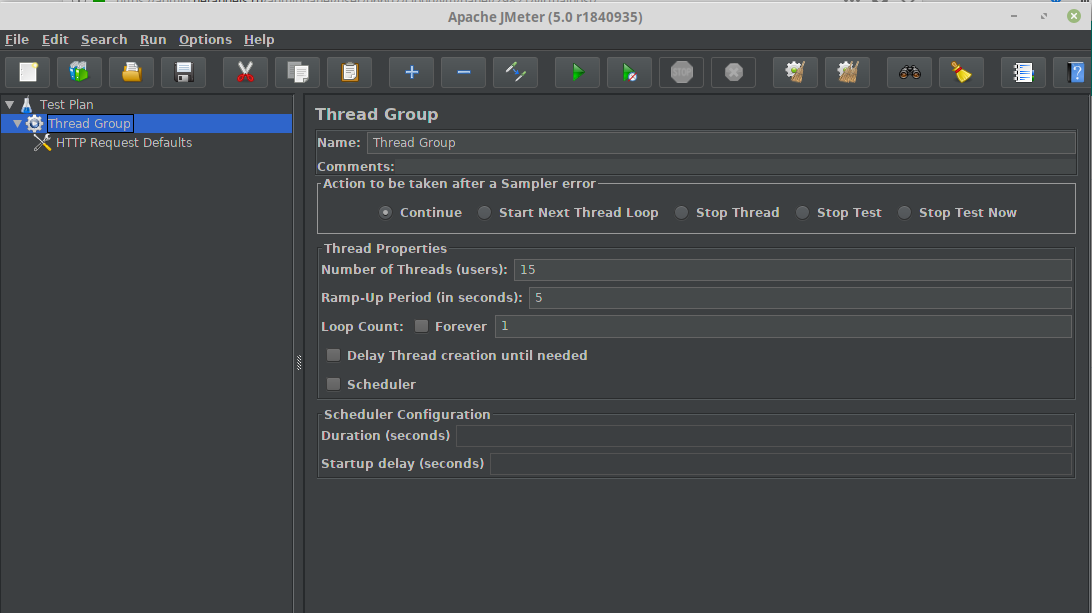Click the "Scheduler Configuration" section label
Image resolution: width=1092 pixels, height=613 pixels.
pos(407,414)
